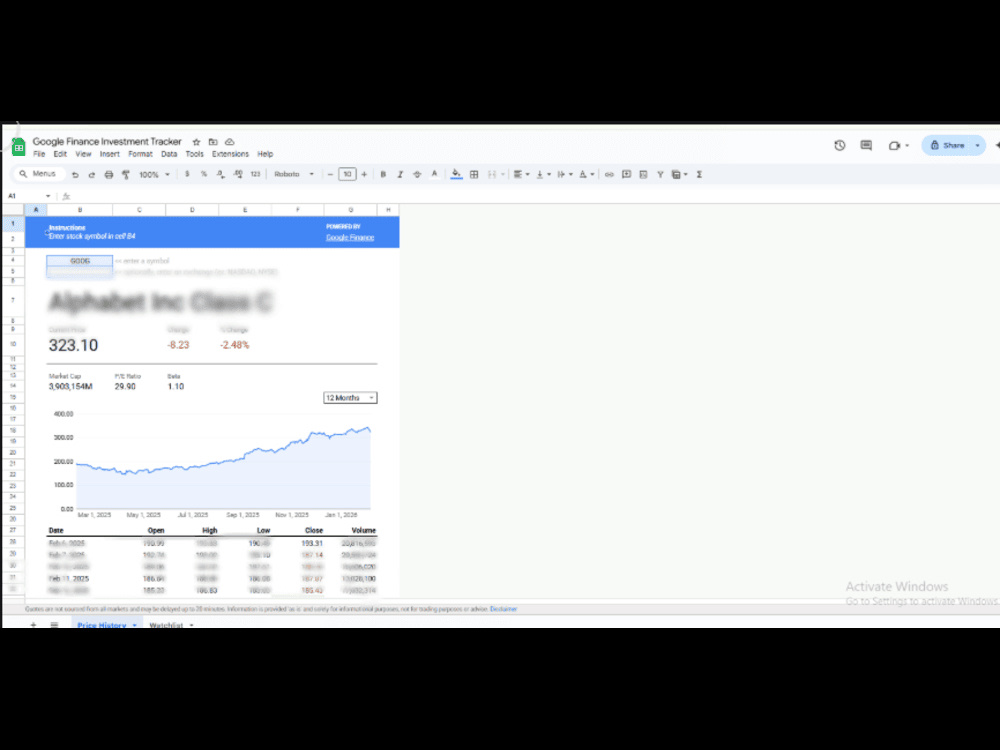Screen dimensions: 1000x750
Task: Click the Functions sigma icon
Action: [x=699, y=174]
